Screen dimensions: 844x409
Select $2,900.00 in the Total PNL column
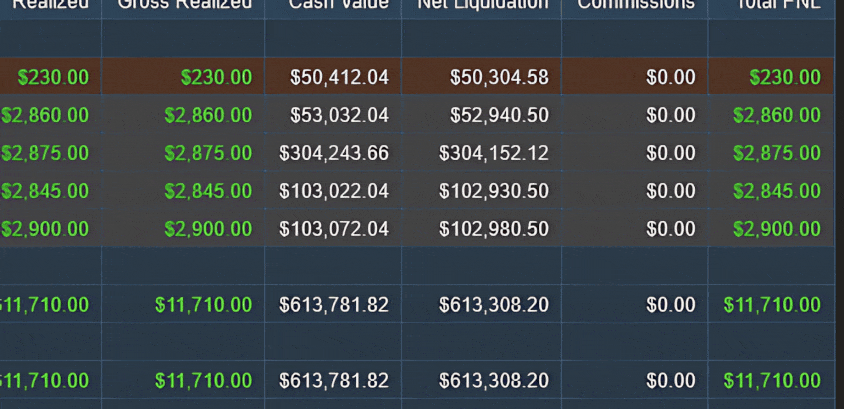[776, 229]
